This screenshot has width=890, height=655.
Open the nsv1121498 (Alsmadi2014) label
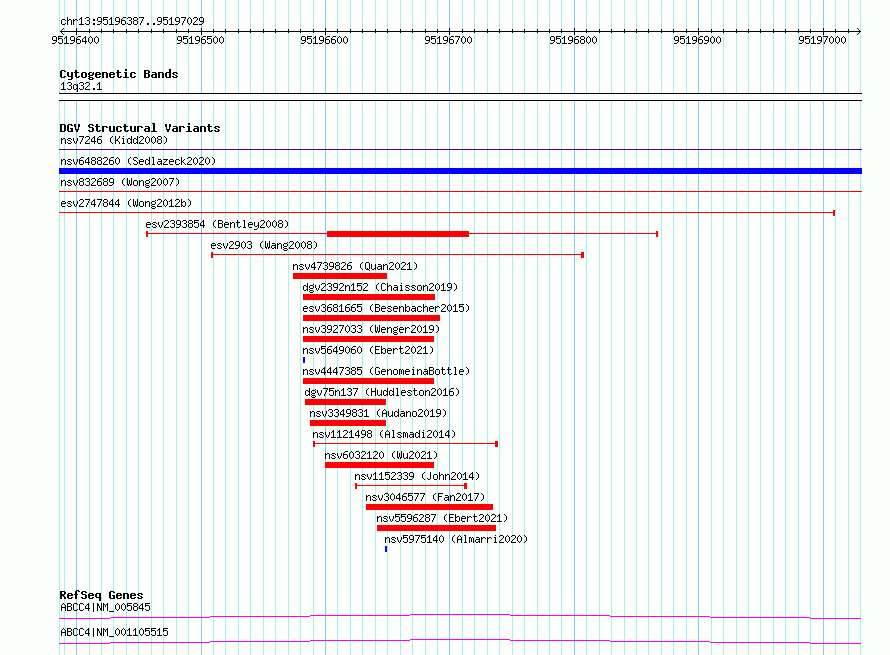[384, 434]
